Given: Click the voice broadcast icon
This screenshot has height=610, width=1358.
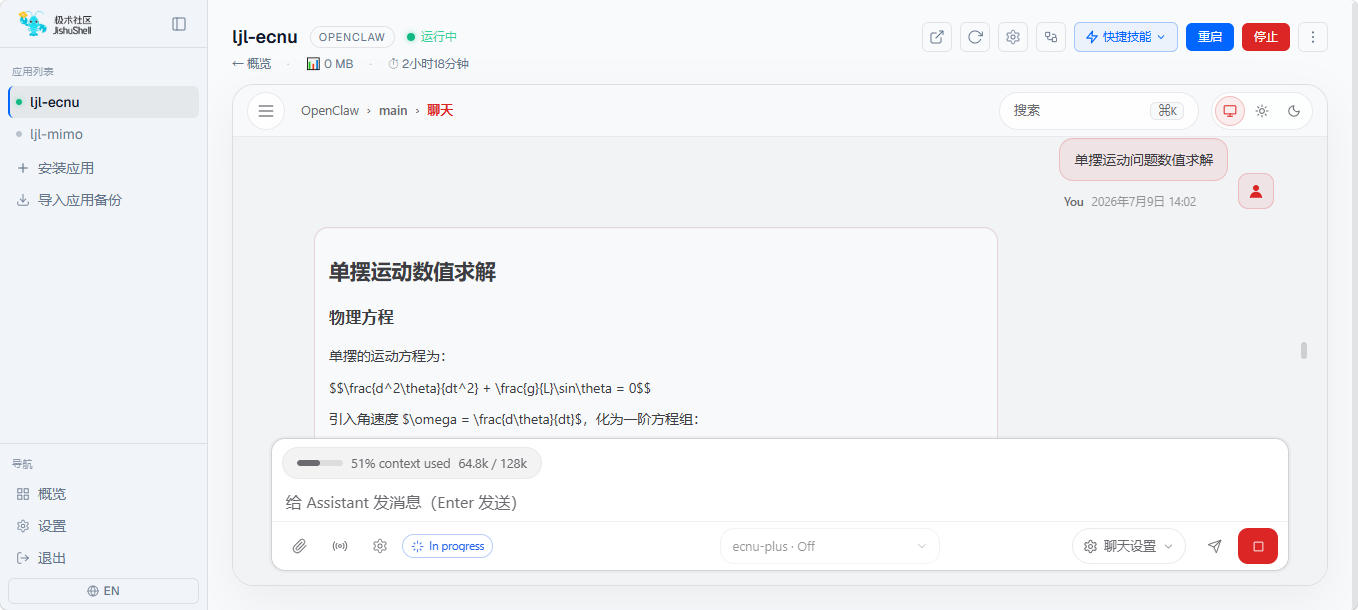Looking at the screenshot, I should pyautogui.click(x=340, y=546).
